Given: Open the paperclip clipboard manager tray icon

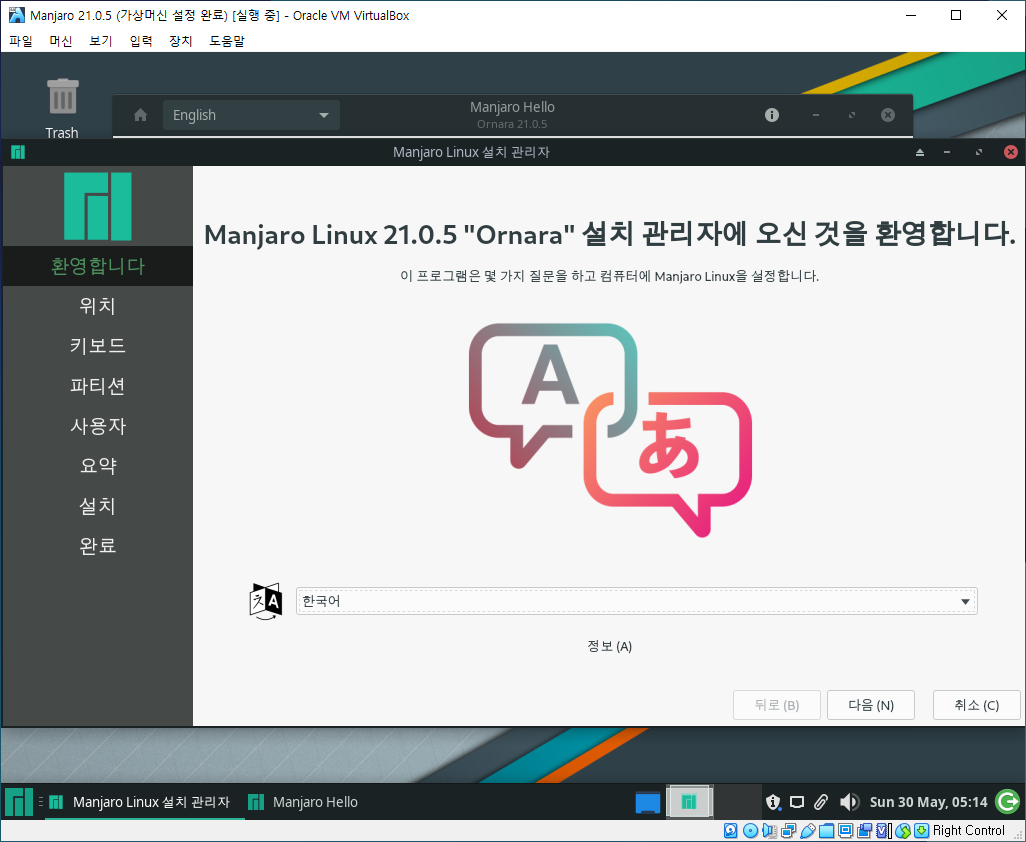Looking at the screenshot, I should click(821, 802).
